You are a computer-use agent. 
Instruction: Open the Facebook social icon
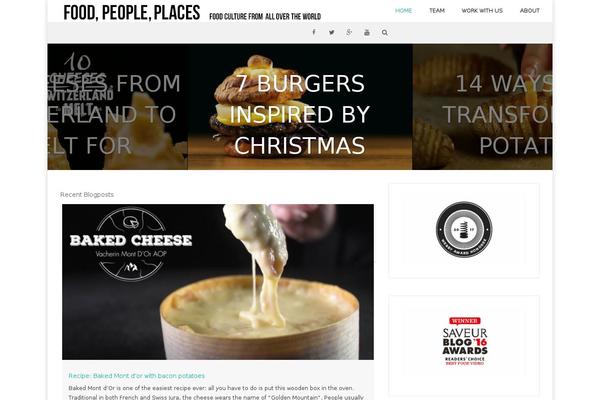coord(314,32)
